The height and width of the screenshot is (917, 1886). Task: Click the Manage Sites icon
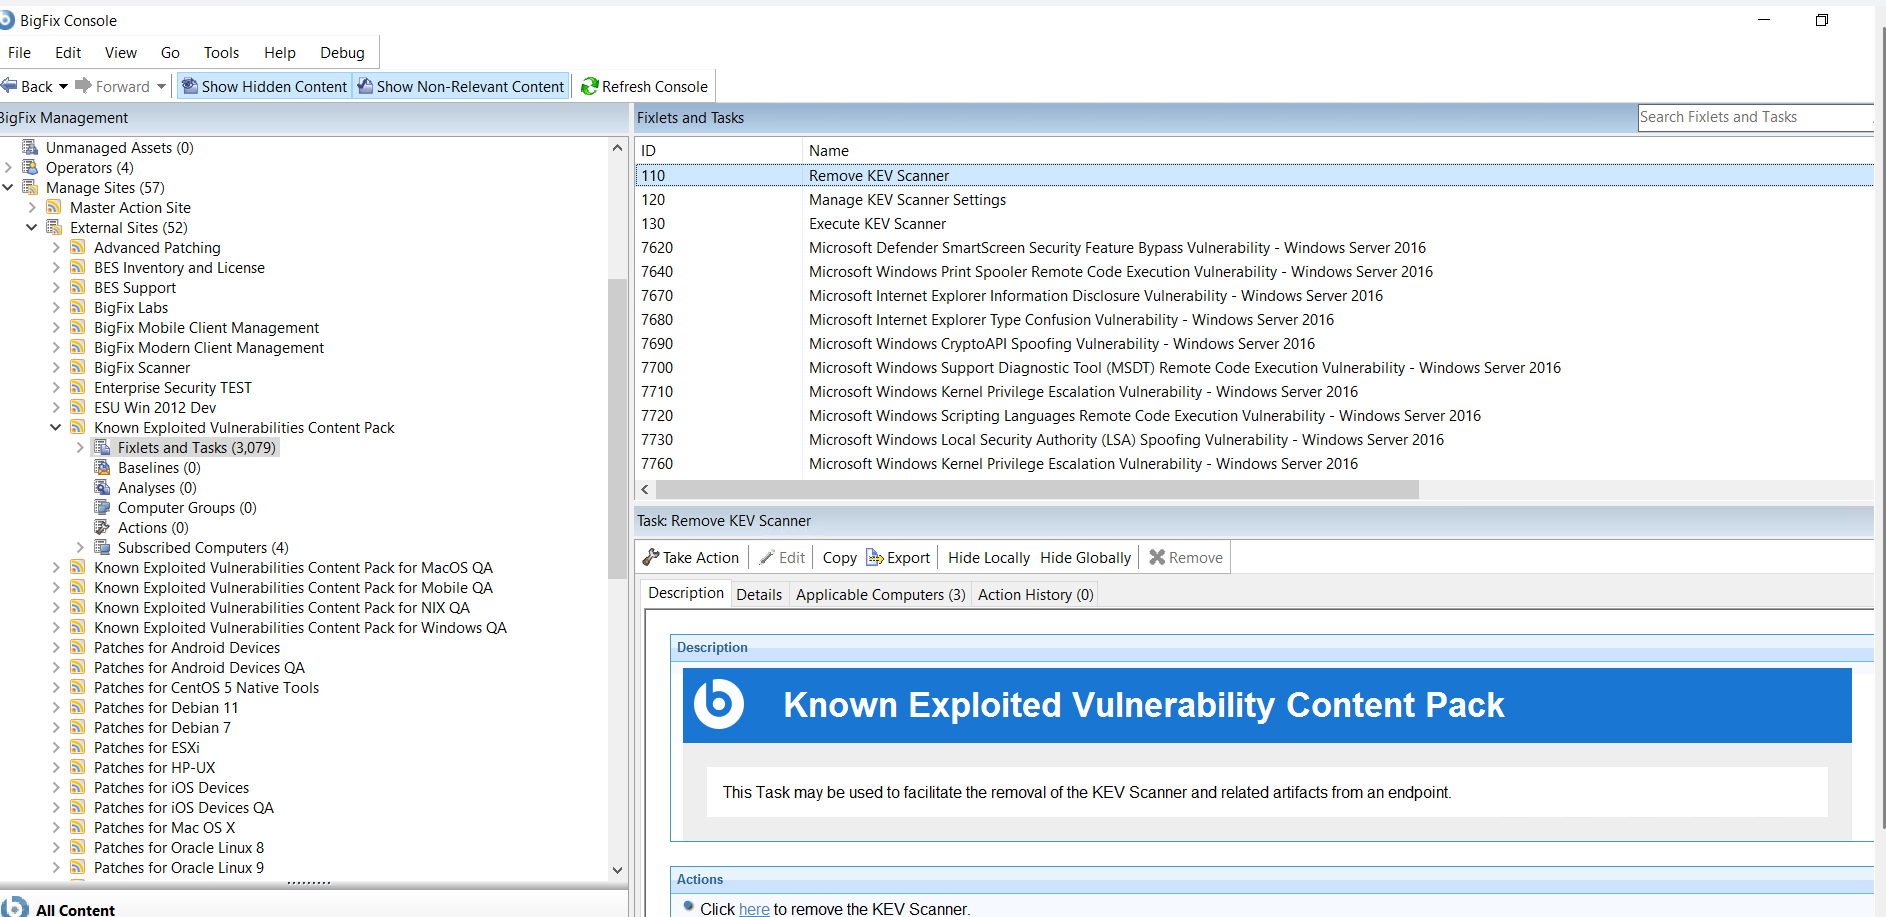click(30, 187)
